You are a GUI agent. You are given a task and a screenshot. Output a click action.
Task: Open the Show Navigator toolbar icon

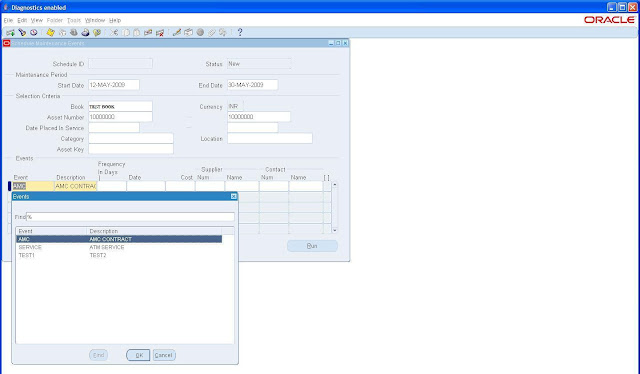tap(33, 33)
